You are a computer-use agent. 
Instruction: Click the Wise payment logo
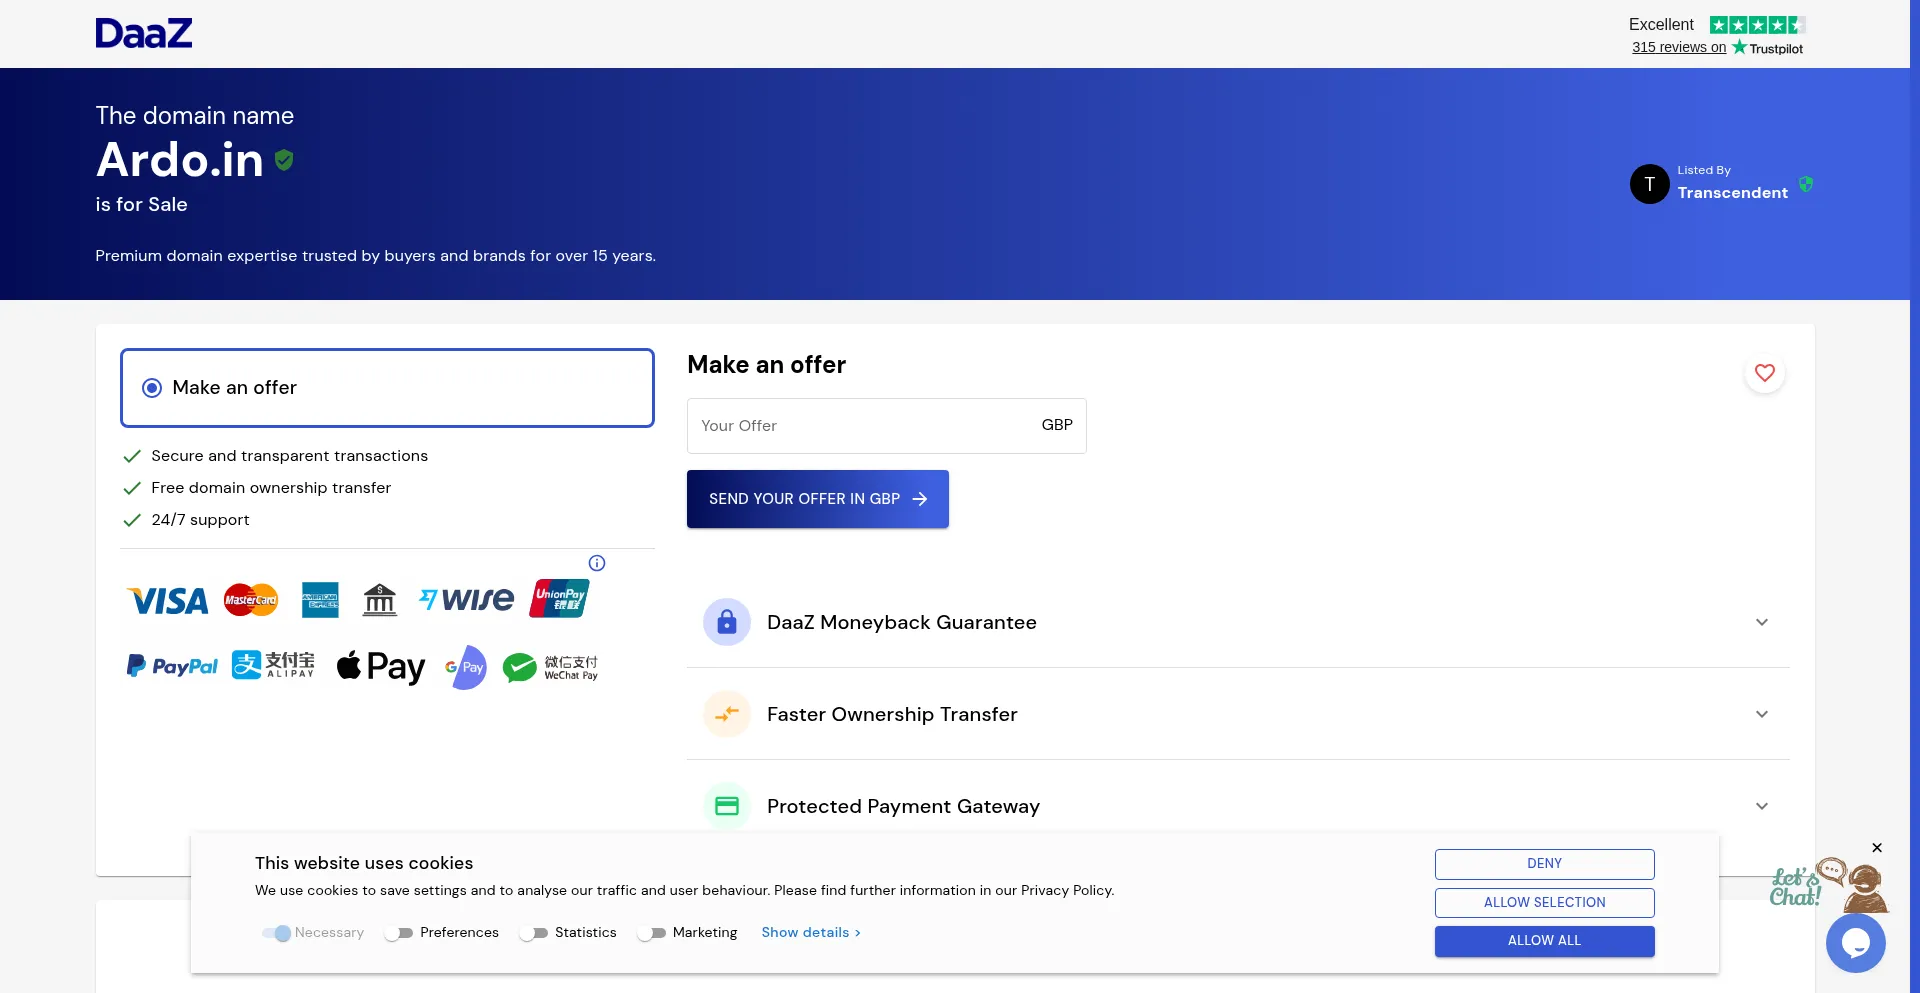466,599
